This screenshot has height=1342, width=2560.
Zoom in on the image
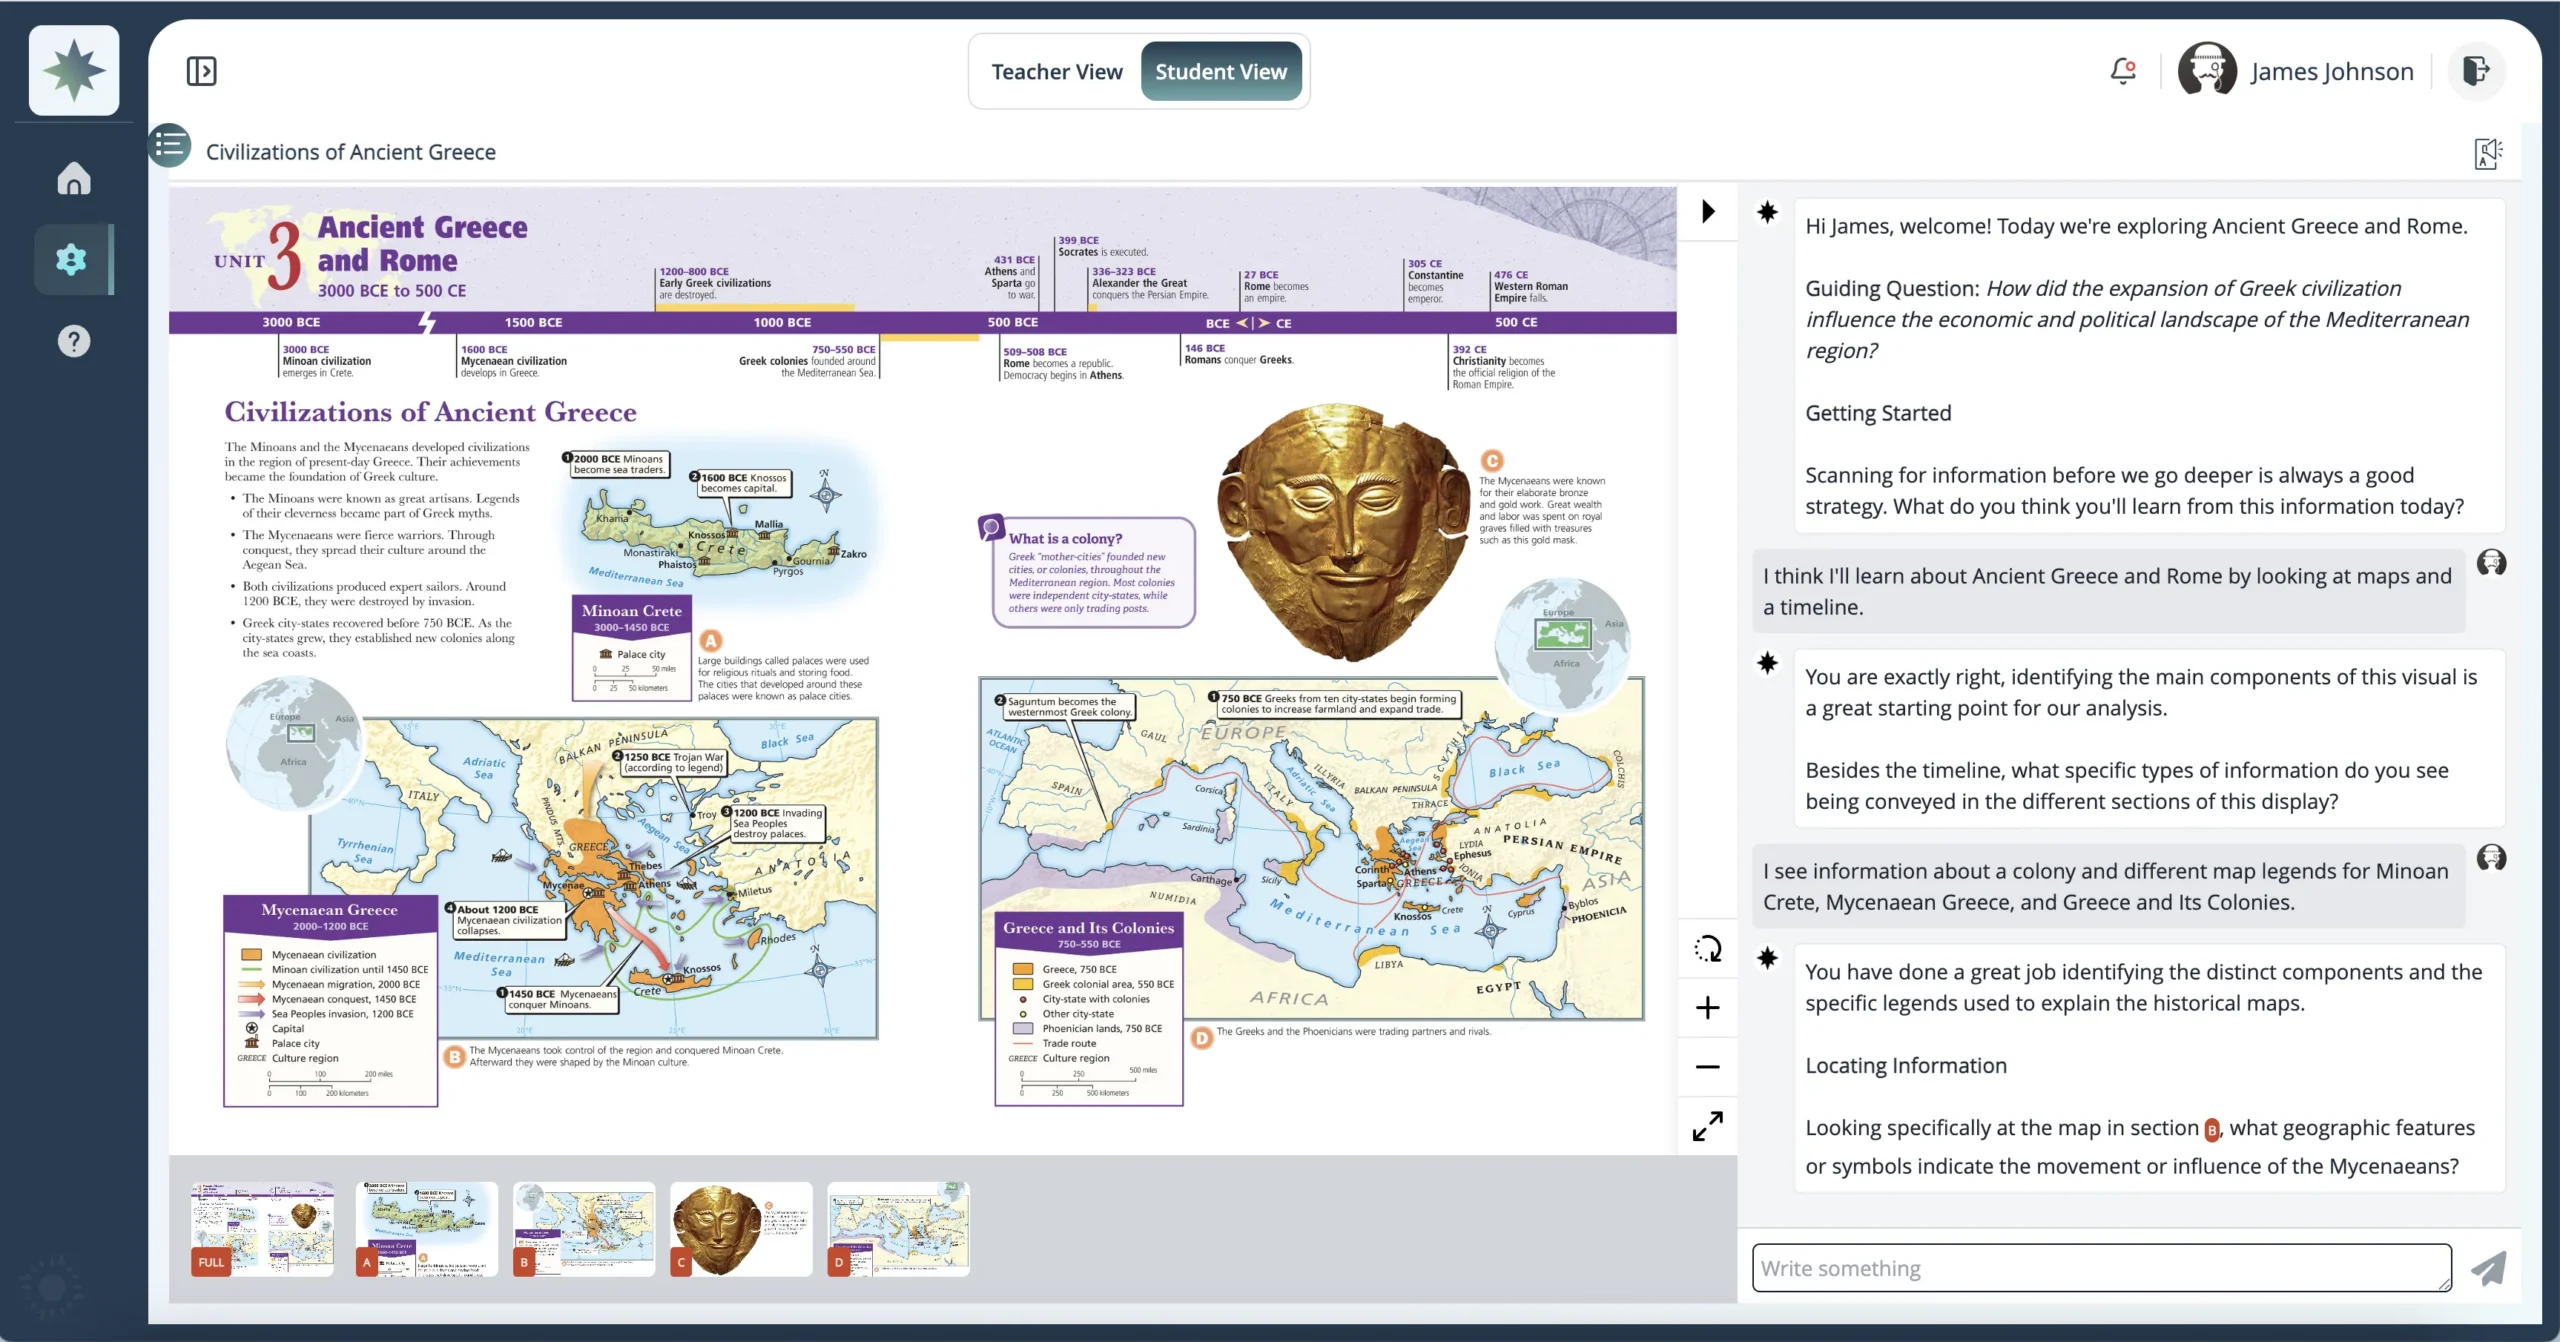coord(1708,1007)
